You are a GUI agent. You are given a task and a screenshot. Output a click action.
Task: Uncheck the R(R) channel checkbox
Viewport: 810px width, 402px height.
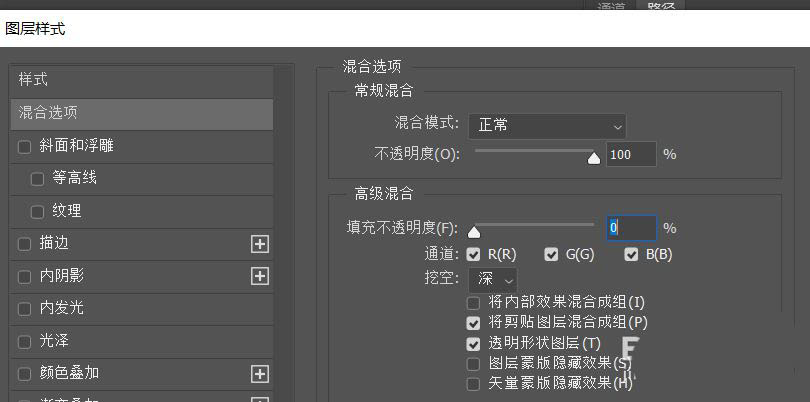[x=473, y=254]
